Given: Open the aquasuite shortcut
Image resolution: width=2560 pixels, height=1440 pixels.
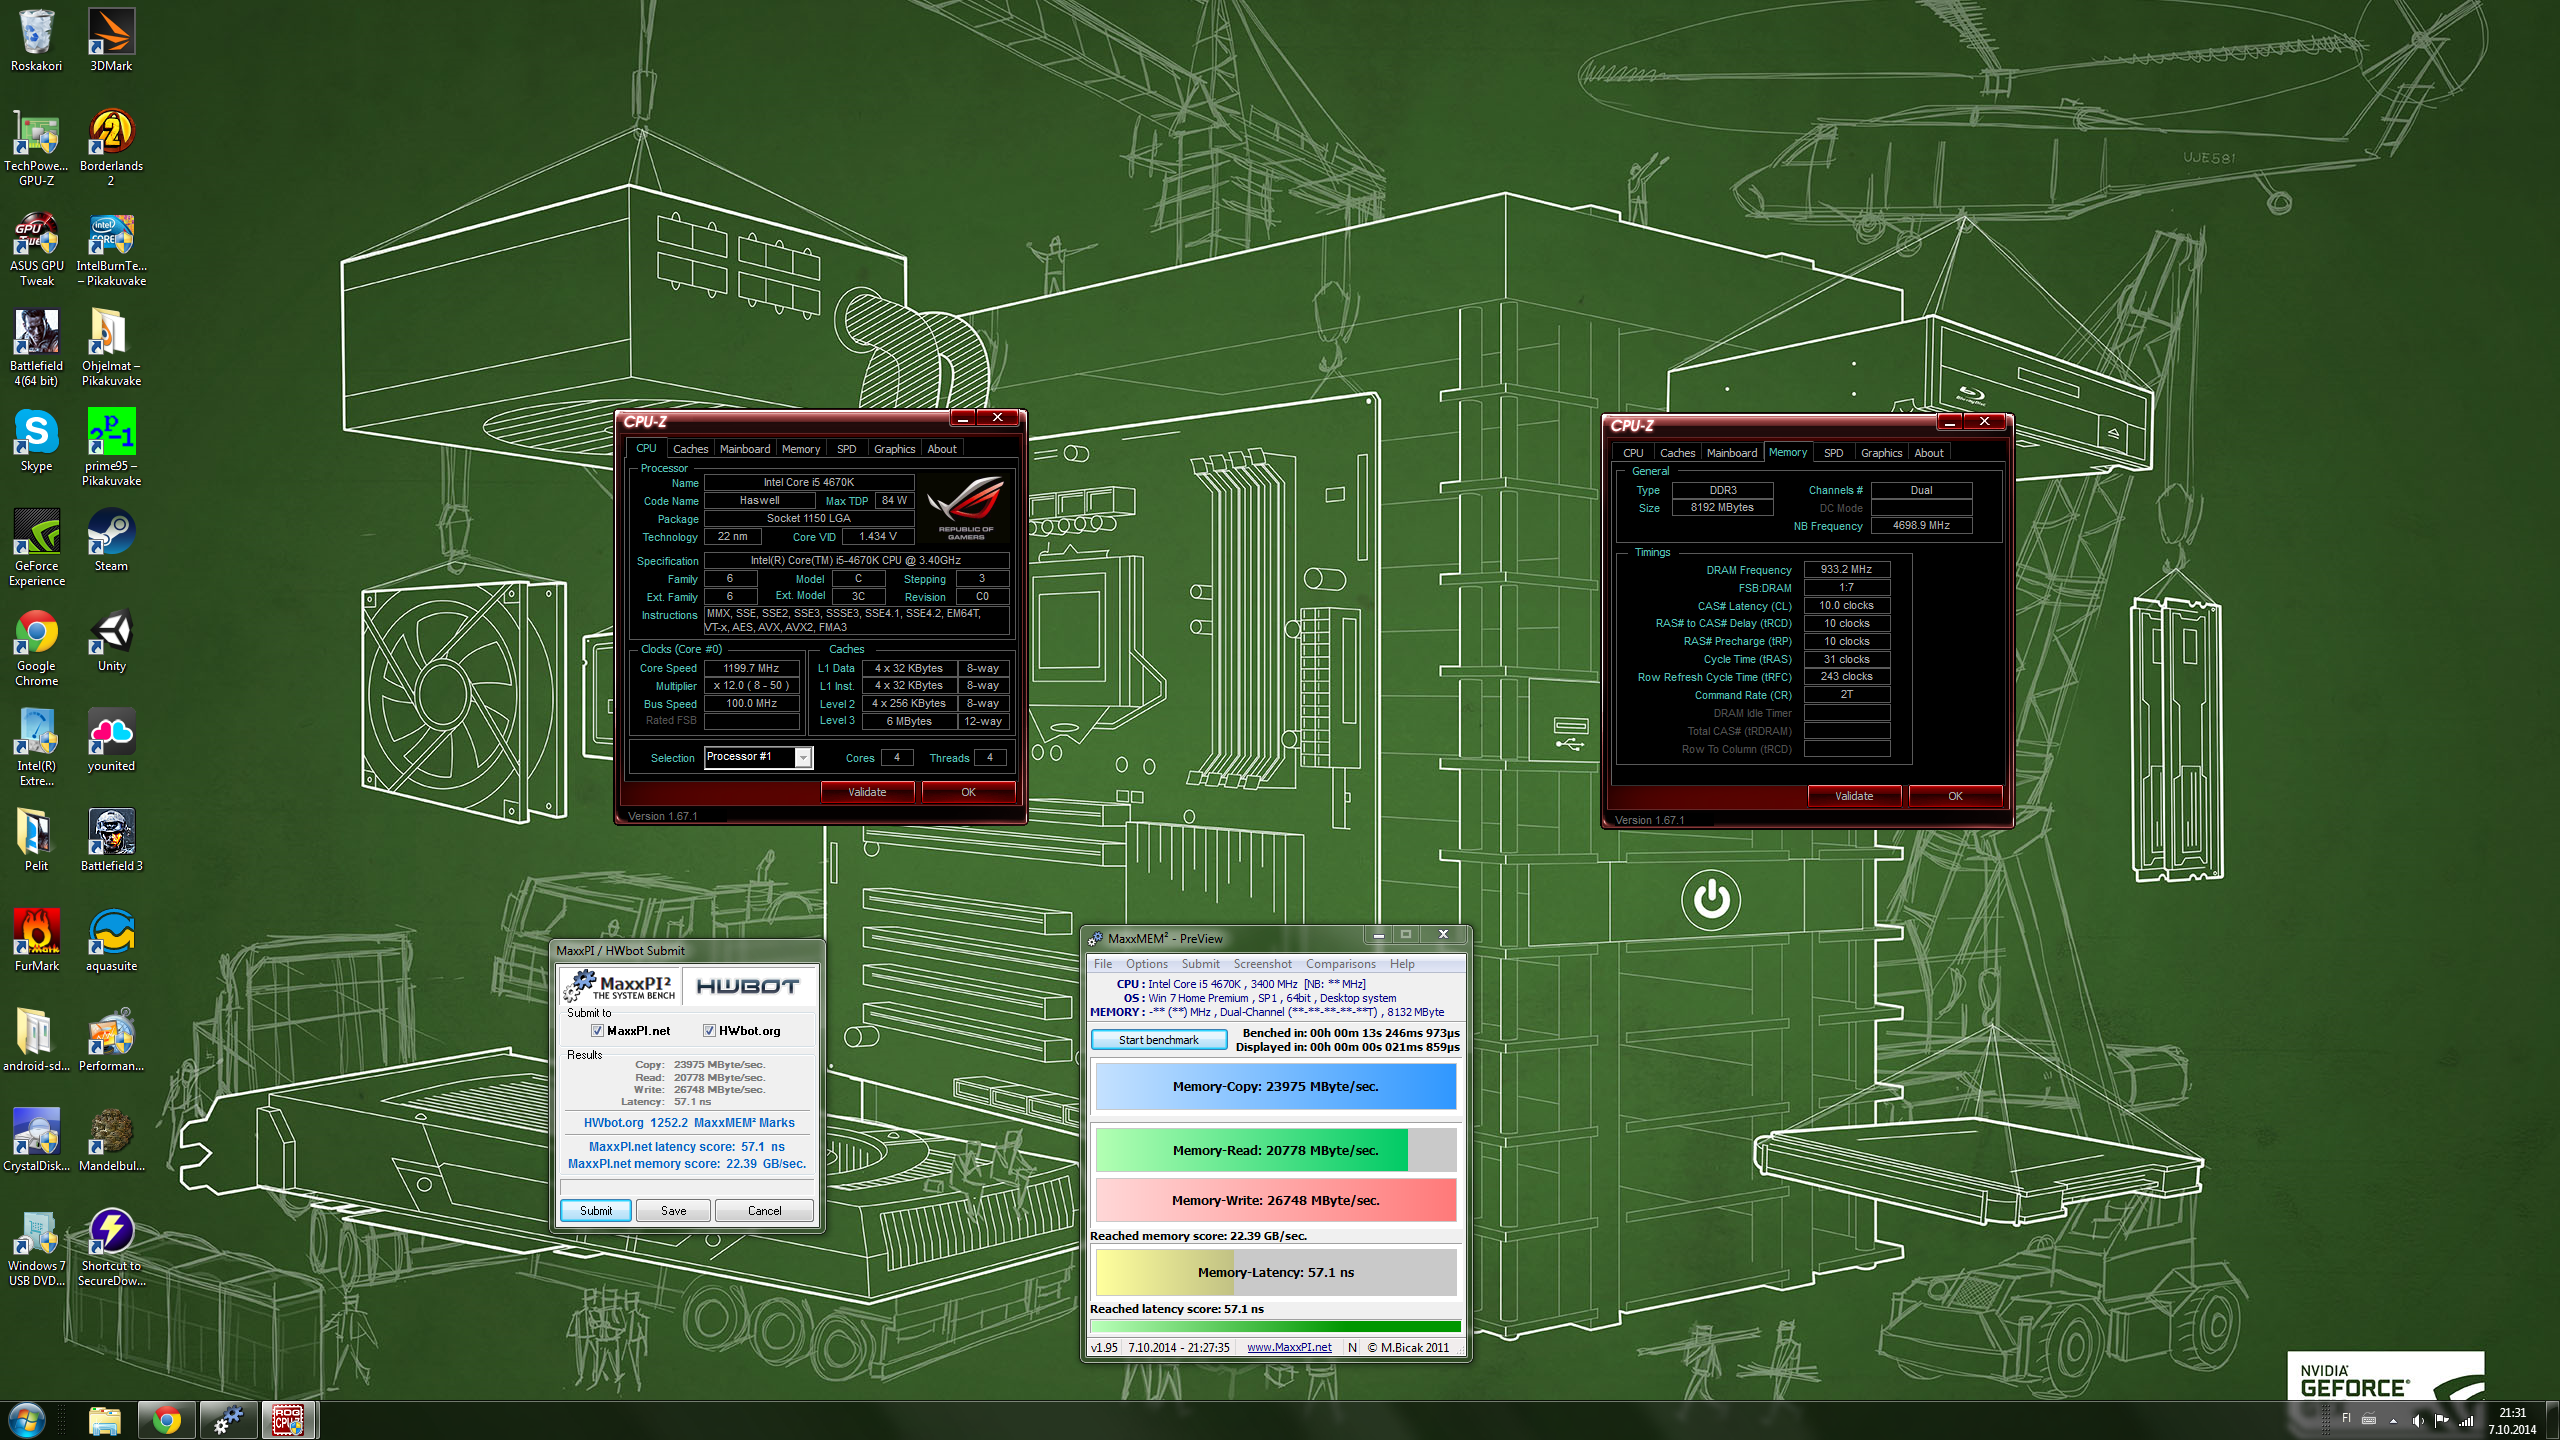Looking at the screenshot, I should point(111,940).
